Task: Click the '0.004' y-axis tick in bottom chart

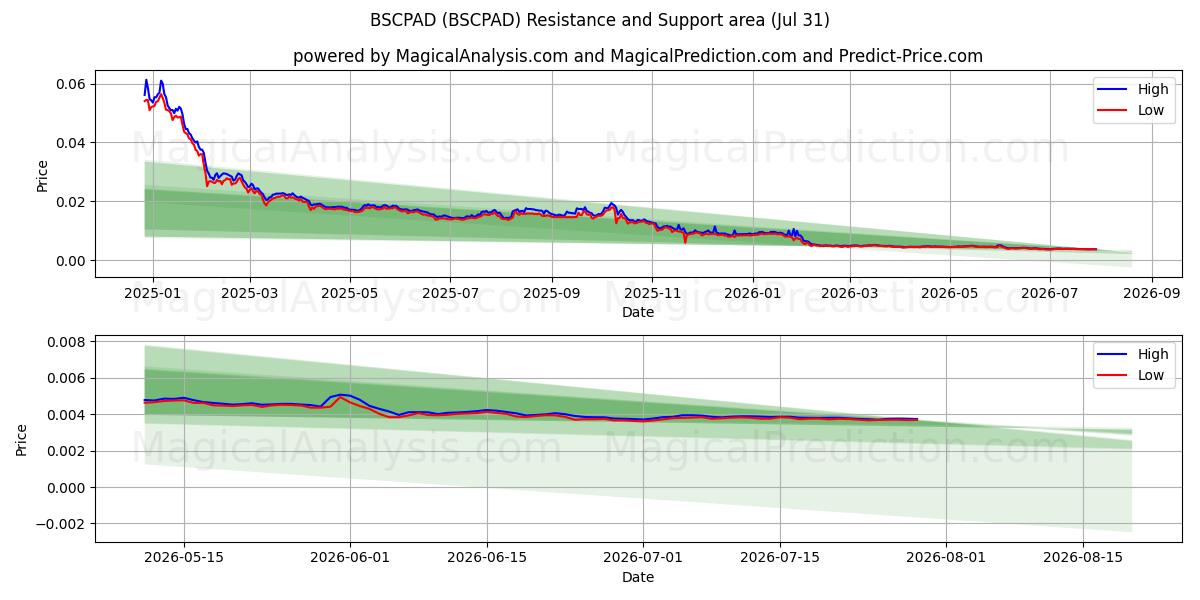Action: pyautogui.click(x=68, y=415)
